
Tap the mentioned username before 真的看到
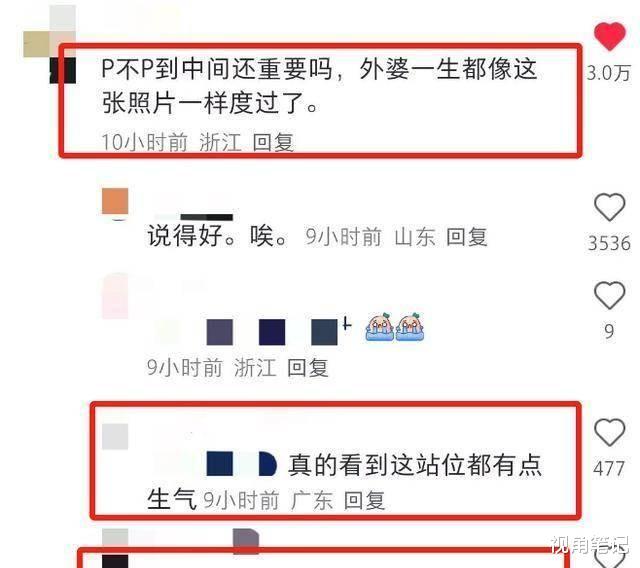click(216, 464)
